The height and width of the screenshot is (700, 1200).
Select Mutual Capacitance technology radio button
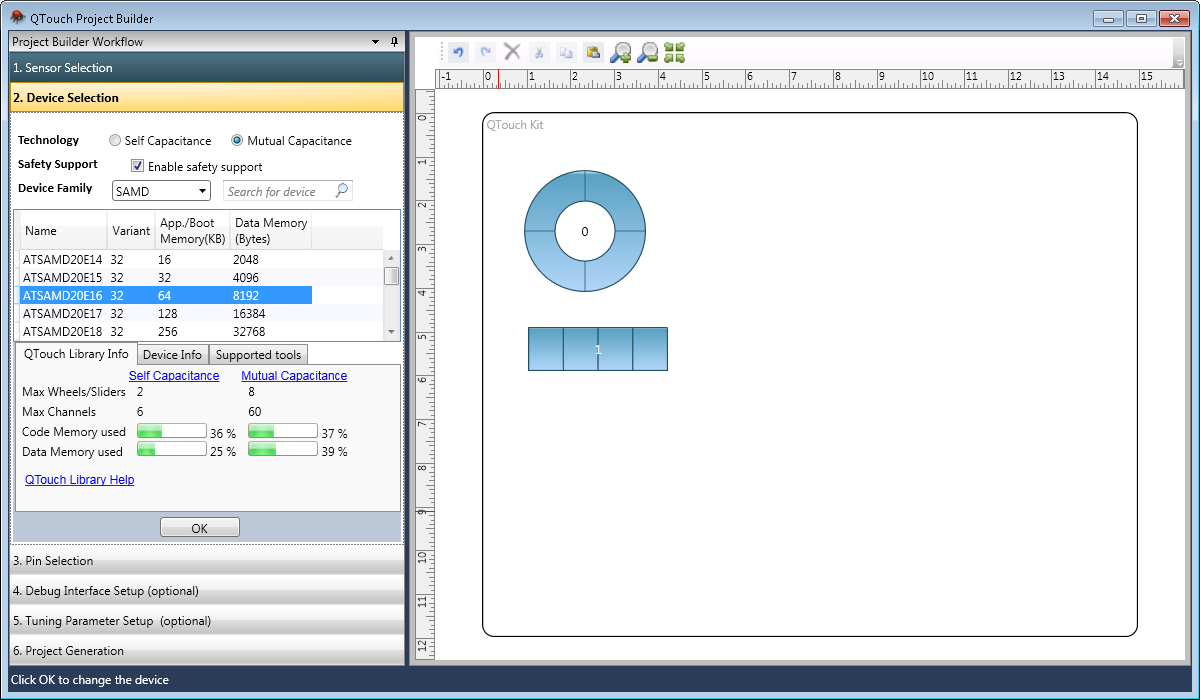(237, 141)
